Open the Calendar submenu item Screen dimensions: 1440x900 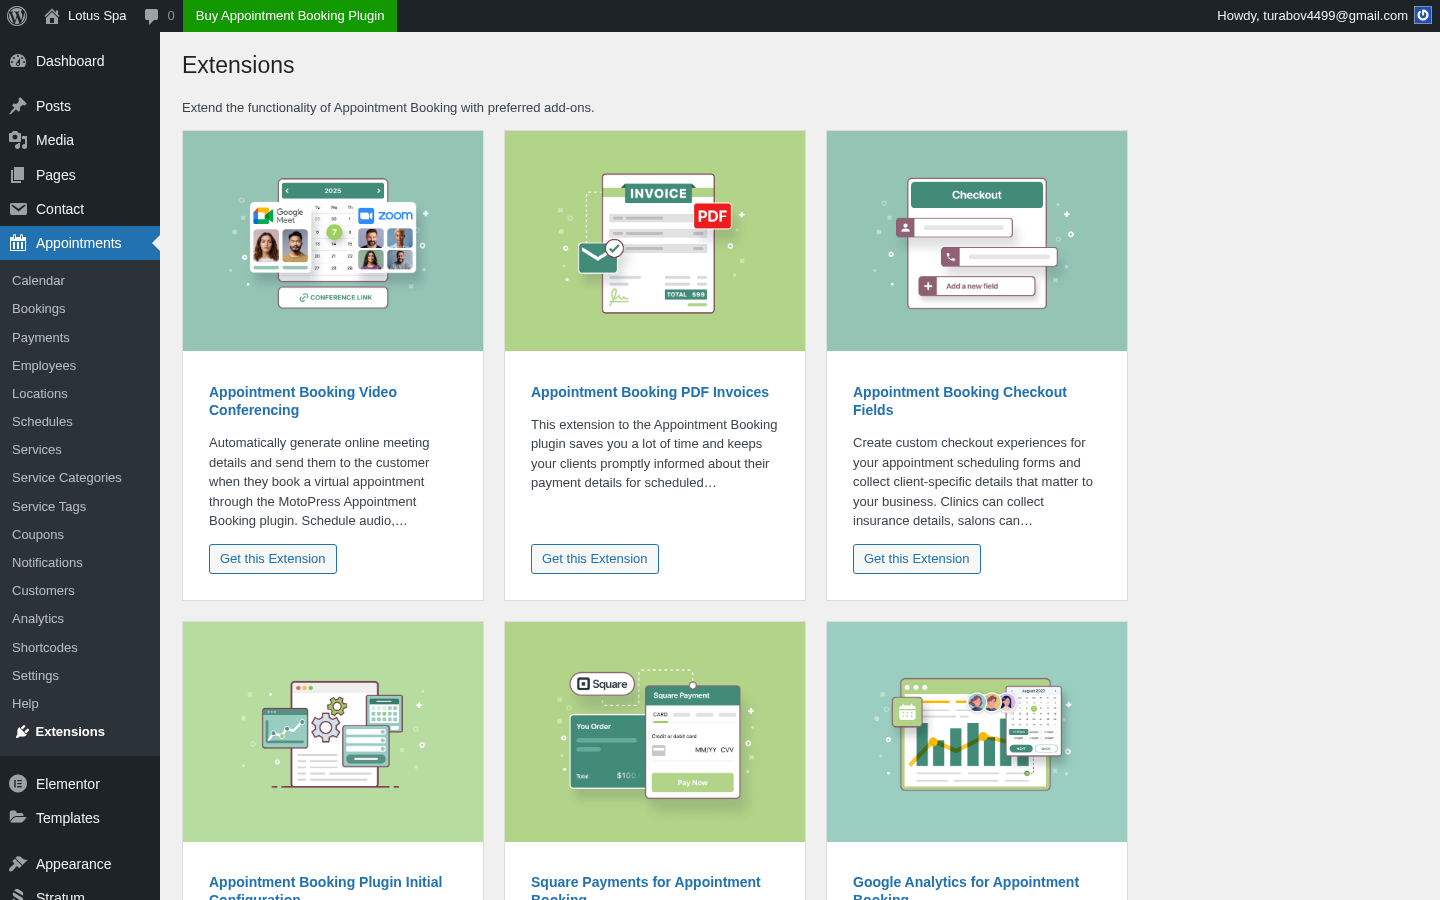pos(38,281)
